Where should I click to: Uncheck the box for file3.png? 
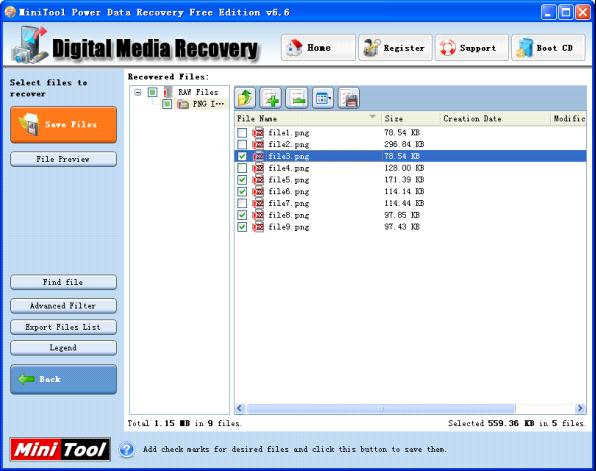[242, 156]
